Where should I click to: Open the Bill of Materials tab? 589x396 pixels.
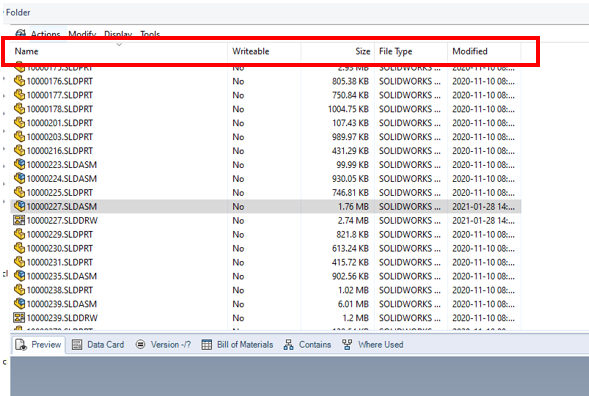point(237,345)
